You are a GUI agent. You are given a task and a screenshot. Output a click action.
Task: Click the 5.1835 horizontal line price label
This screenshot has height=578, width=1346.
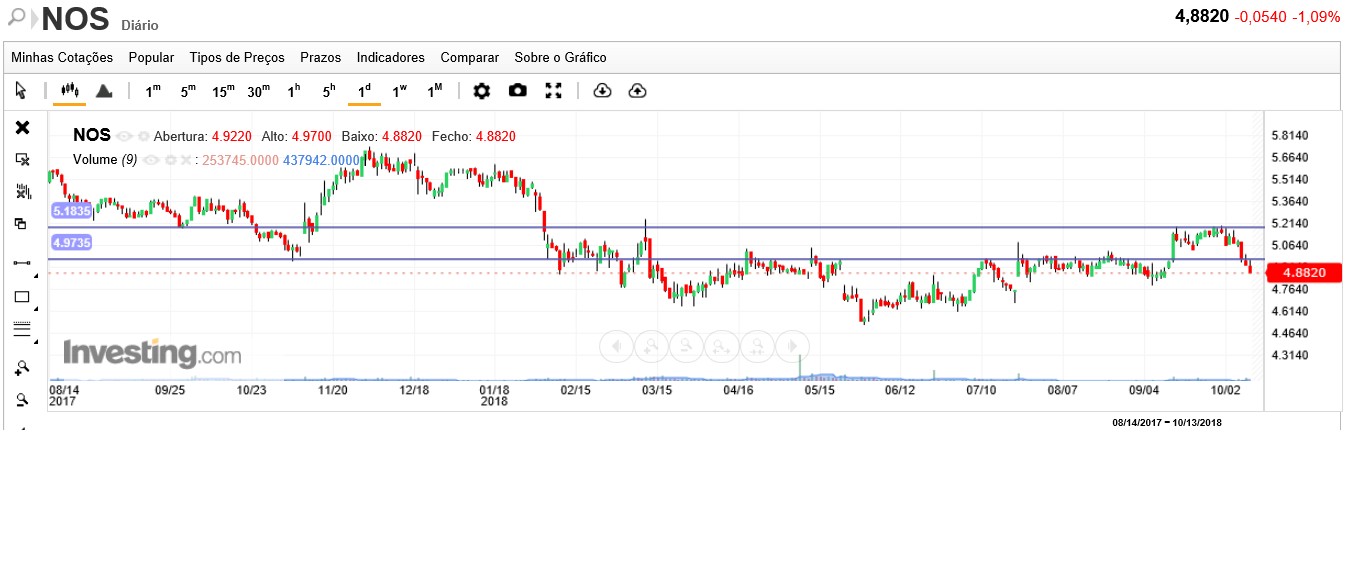click(x=71, y=211)
